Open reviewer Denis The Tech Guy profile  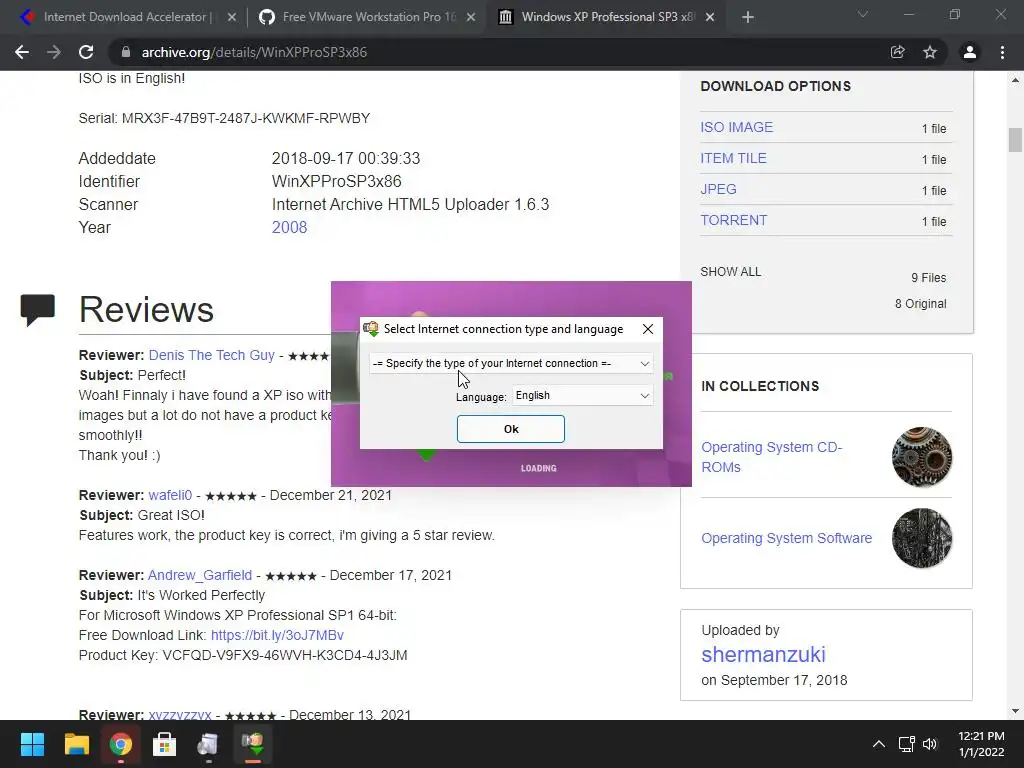(x=212, y=355)
